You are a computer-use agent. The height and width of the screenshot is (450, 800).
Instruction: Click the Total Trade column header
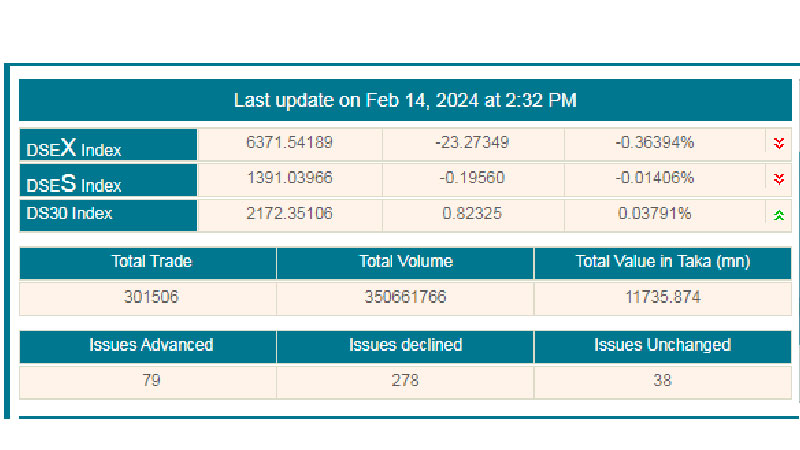tap(150, 262)
